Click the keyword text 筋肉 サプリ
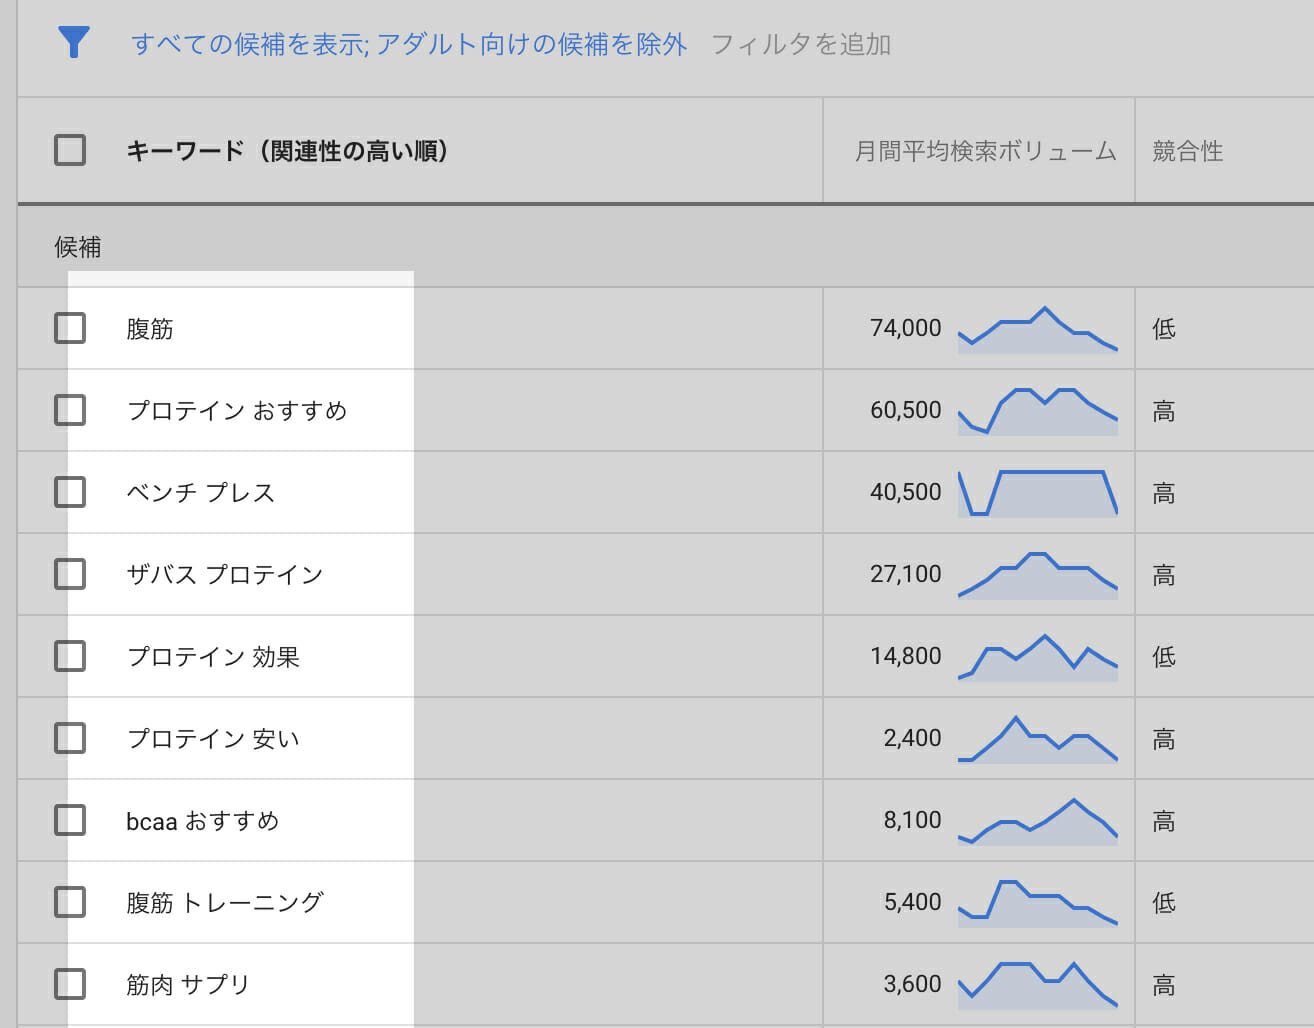The width and height of the screenshot is (1314, 1028). click(188, 985)
